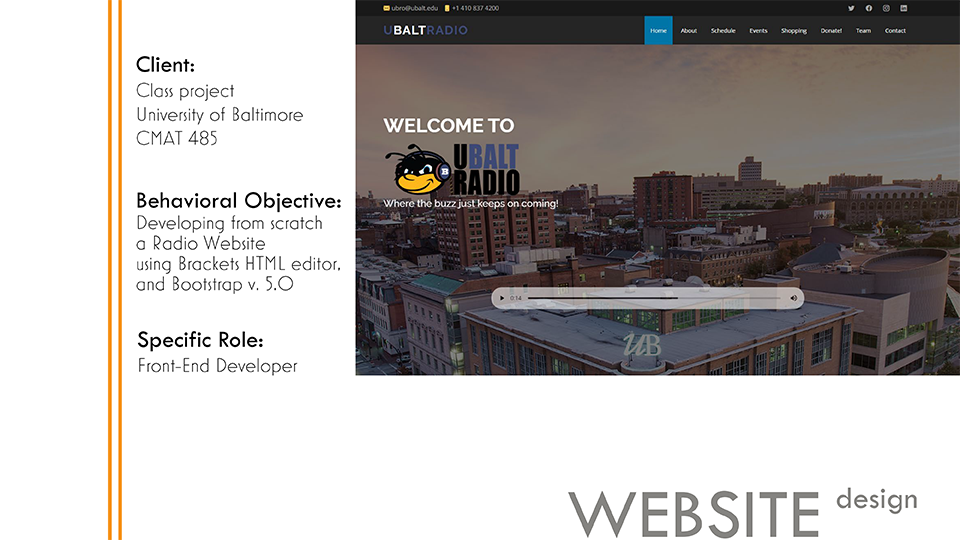Click the 'Behavioral Objective:' heading
The image size is (960, 540).
point(239,201)
